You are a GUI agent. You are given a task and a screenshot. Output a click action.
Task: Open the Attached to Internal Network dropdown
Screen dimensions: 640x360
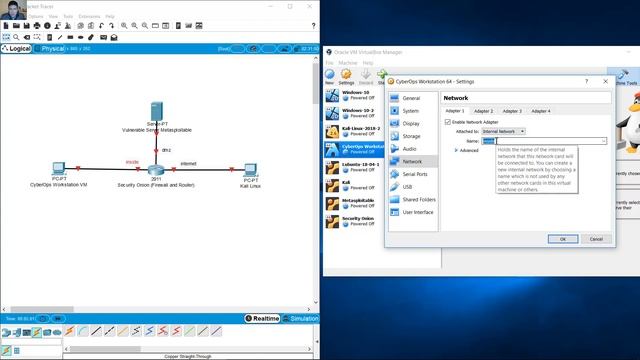tap(503, 131)
